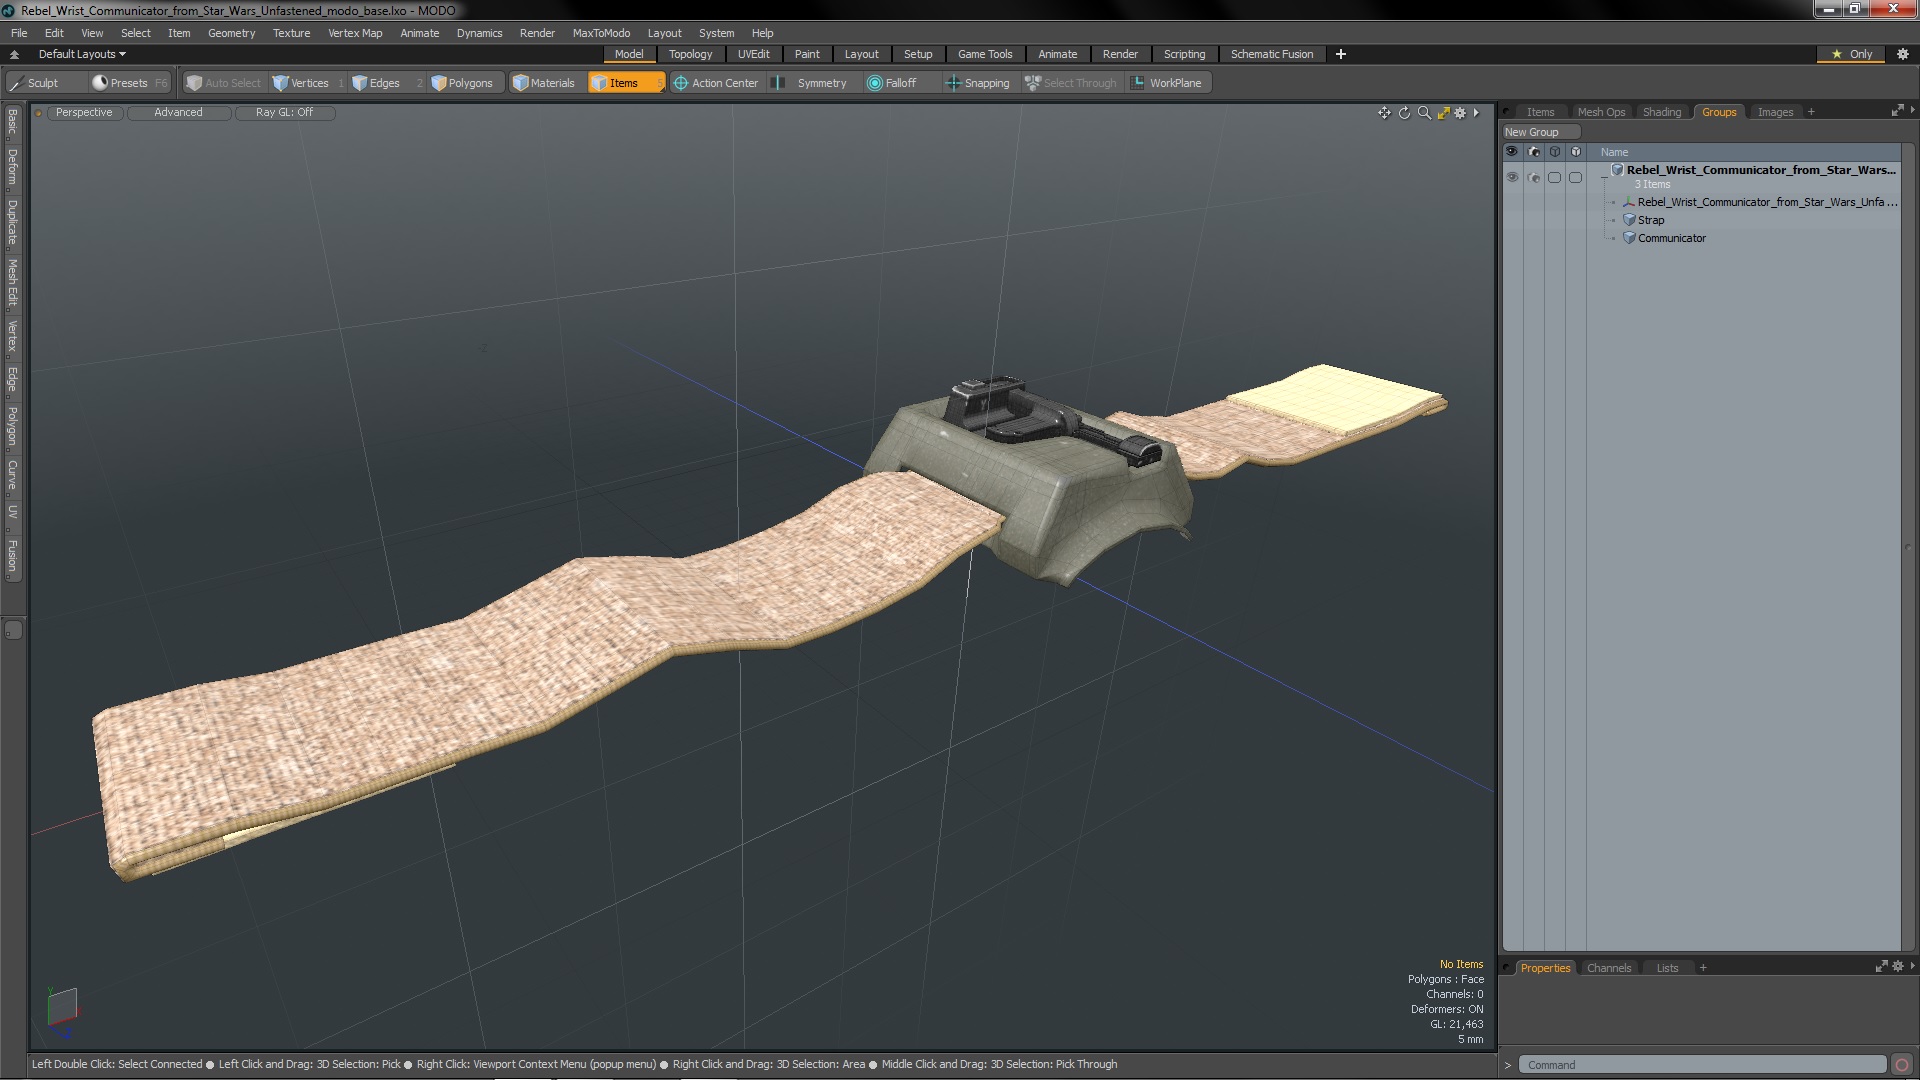Viewport: 1920px width, 1080px height.
Task: Toggle the Only star button
Action: click(1851, 54)
